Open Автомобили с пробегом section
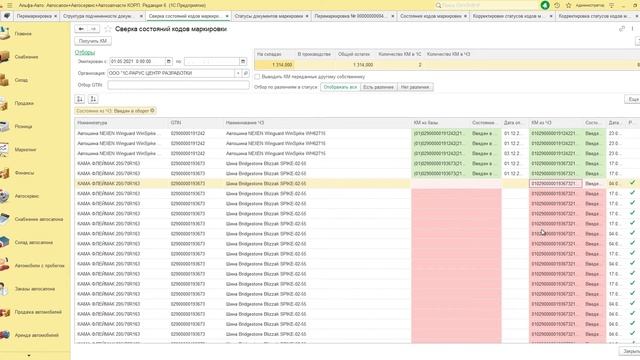640x360 pixels. (x=39, y=266)
